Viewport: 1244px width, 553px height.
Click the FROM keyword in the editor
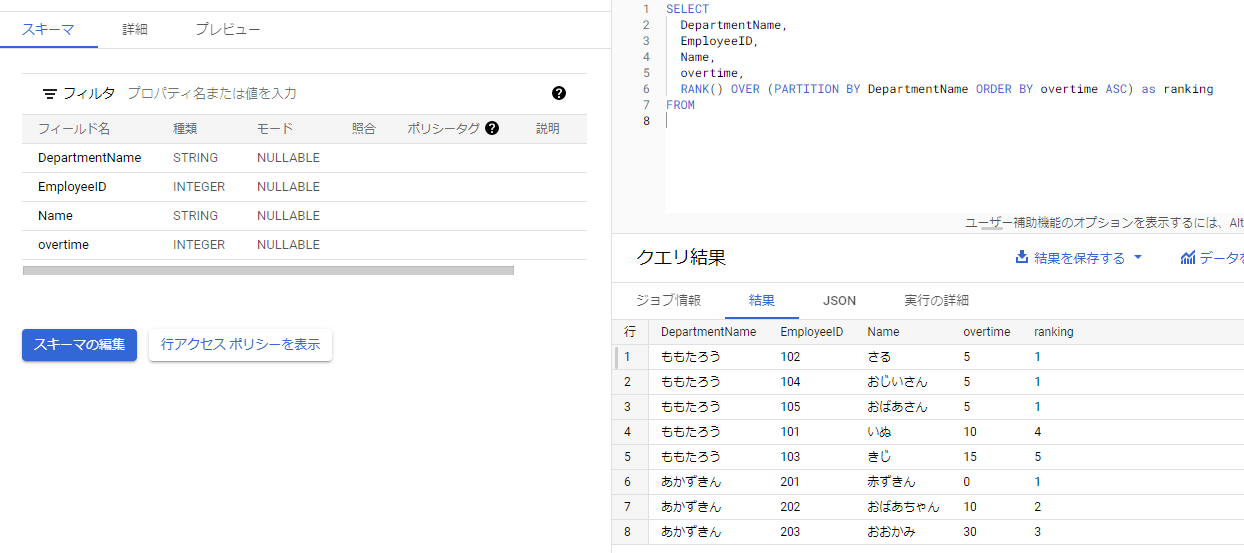tap(680, 104)
